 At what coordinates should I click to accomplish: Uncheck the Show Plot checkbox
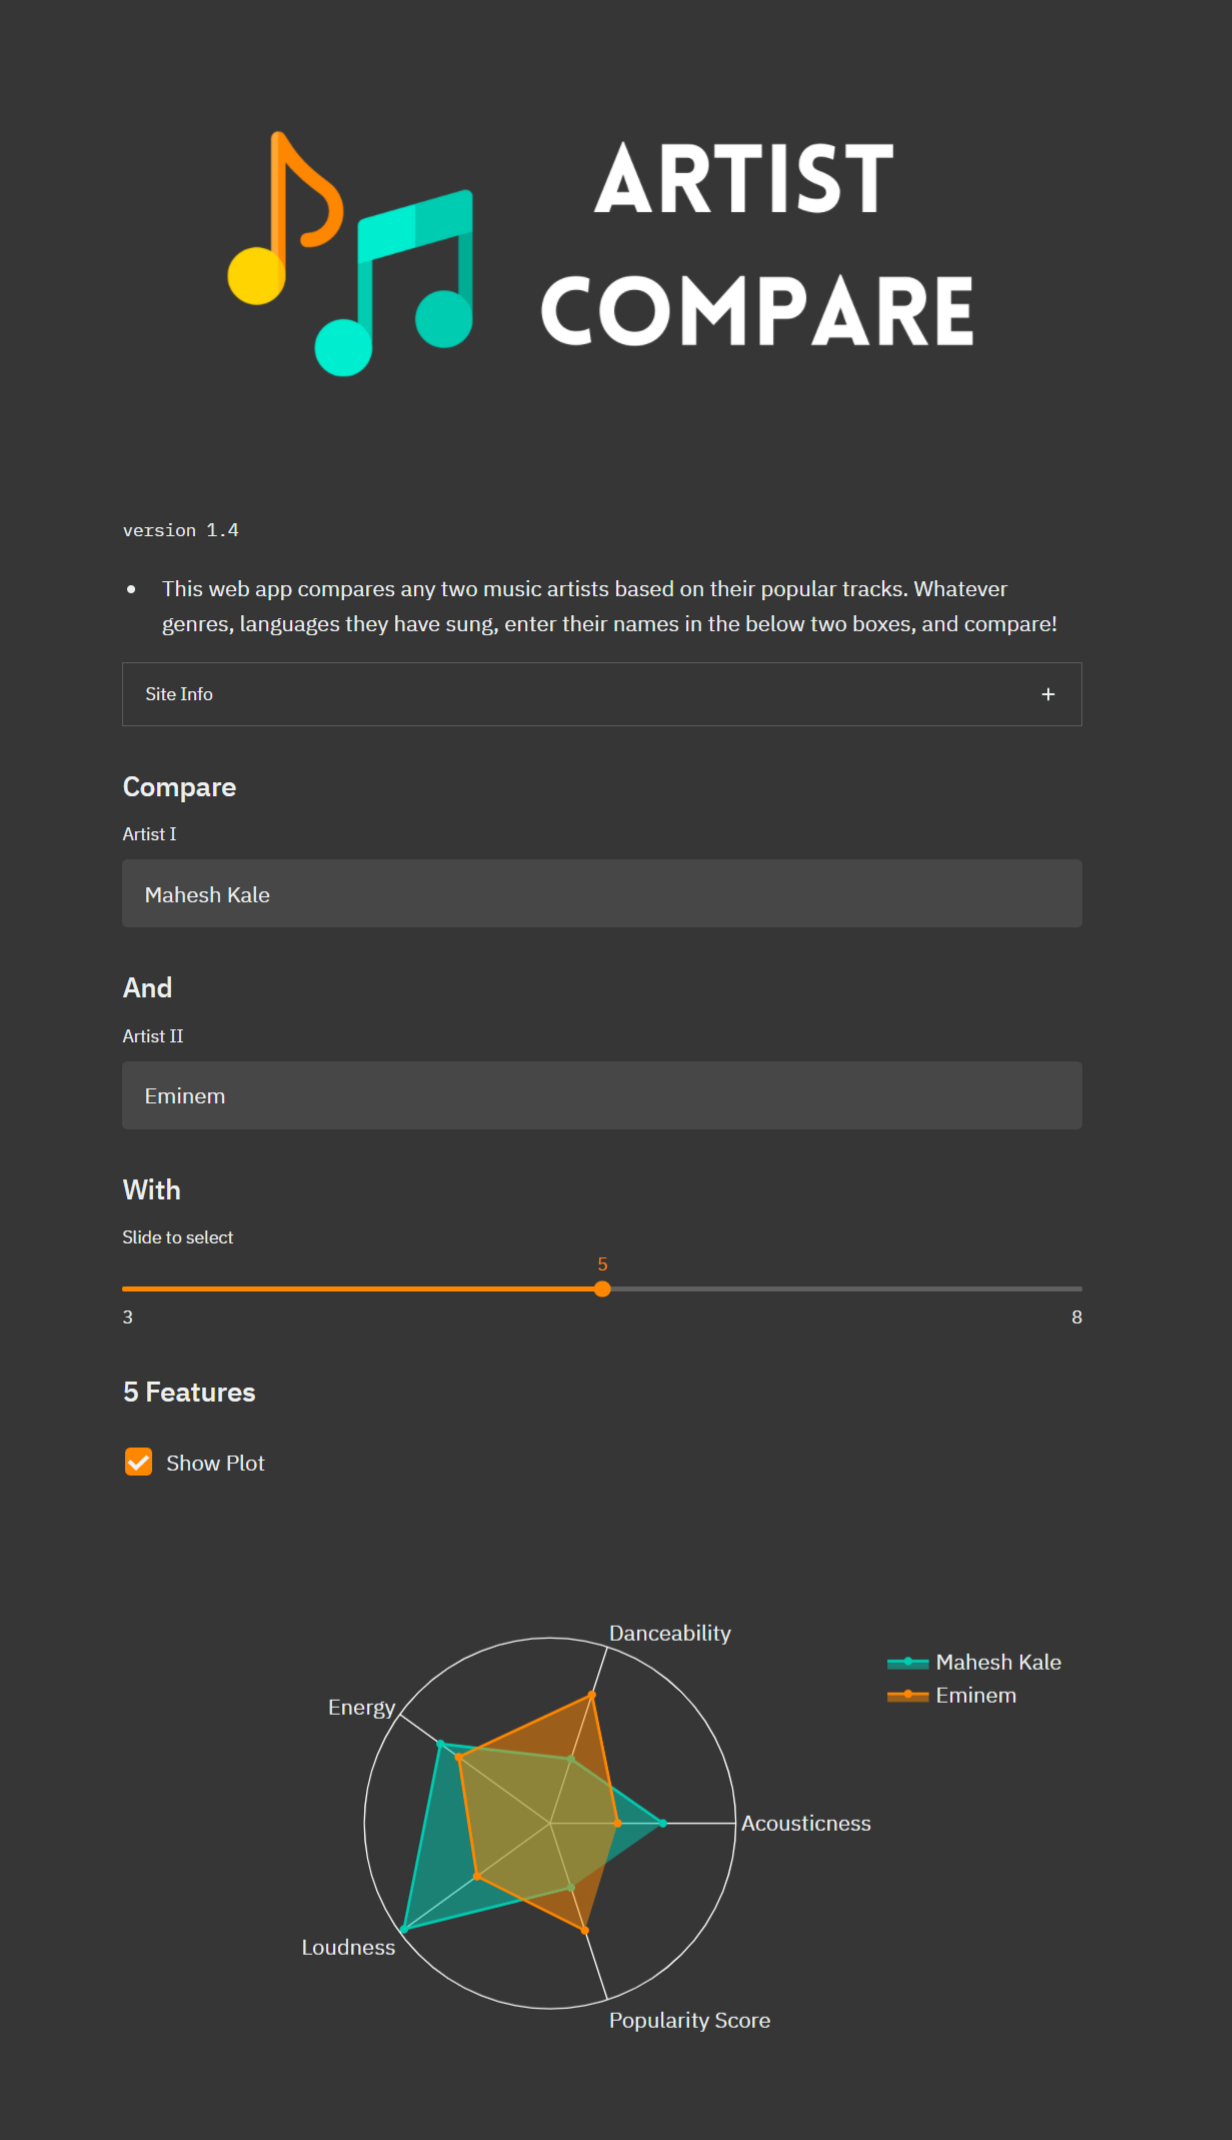coord(139,1462)
